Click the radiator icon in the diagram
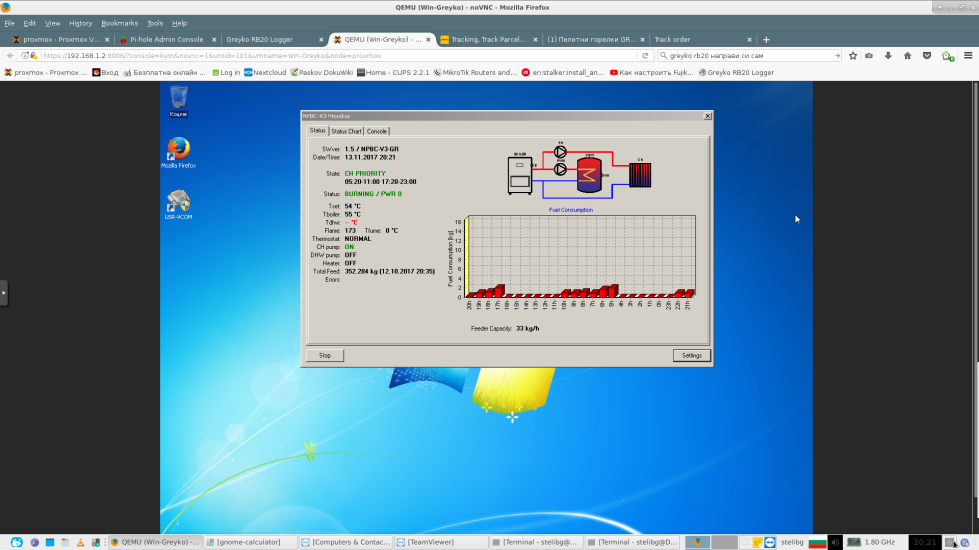Image resolution: width=979 pixels, height=550 pixels. 639,173
